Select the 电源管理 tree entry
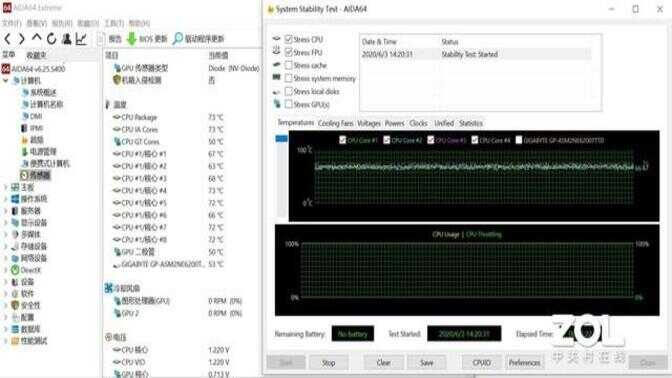 pyautogui.click(x=39, y=151)
